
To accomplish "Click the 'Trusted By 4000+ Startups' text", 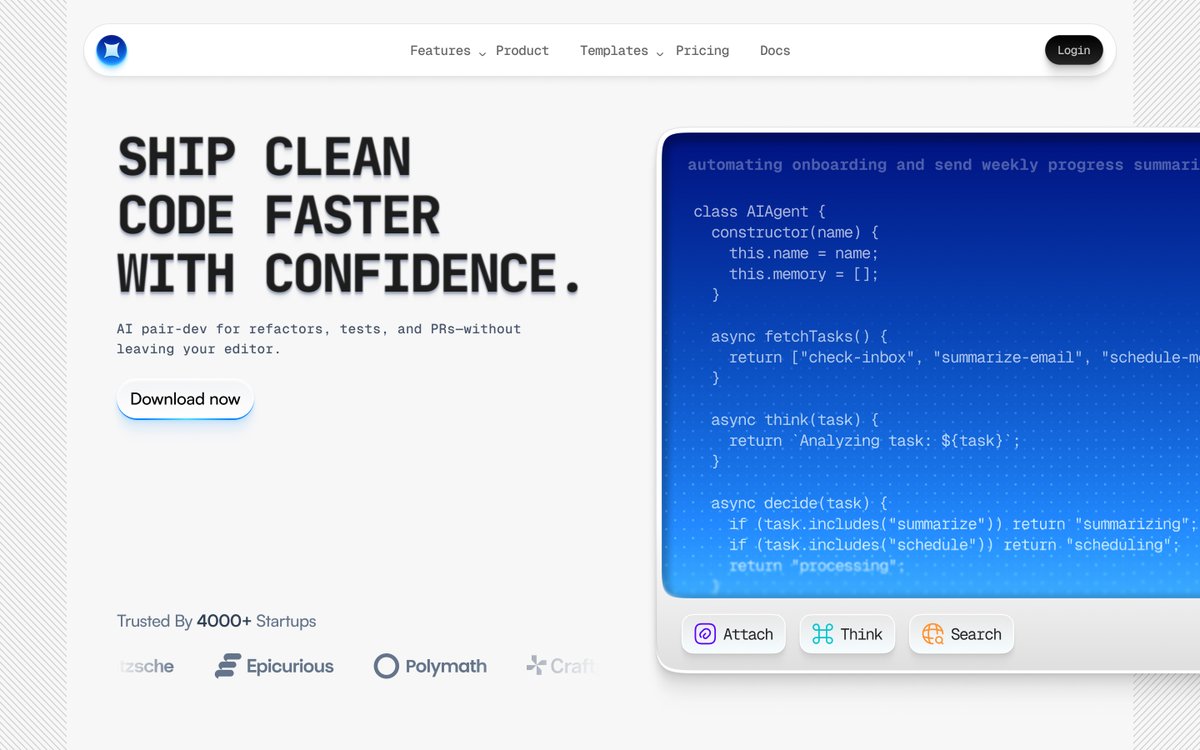I will (216, 621).
